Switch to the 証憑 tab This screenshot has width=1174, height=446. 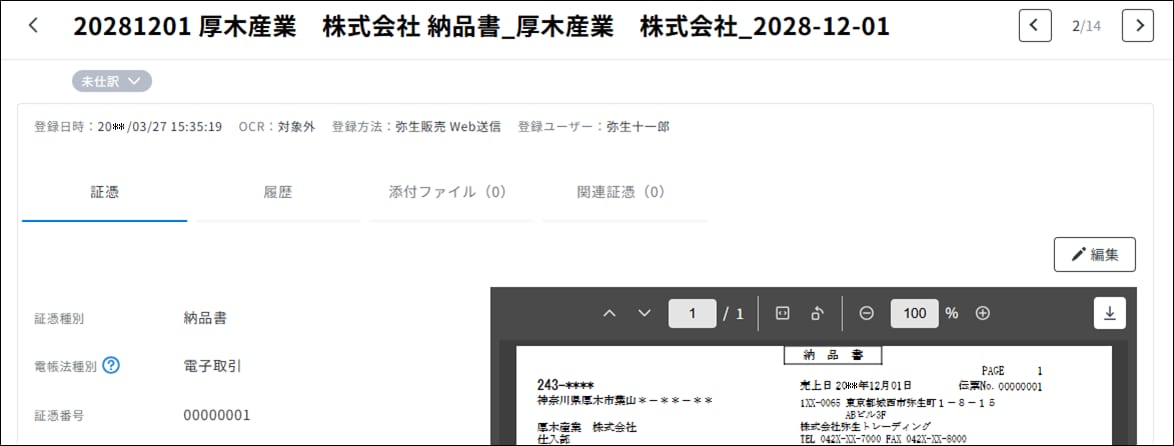pyautogui.click(x=105, y=192)
